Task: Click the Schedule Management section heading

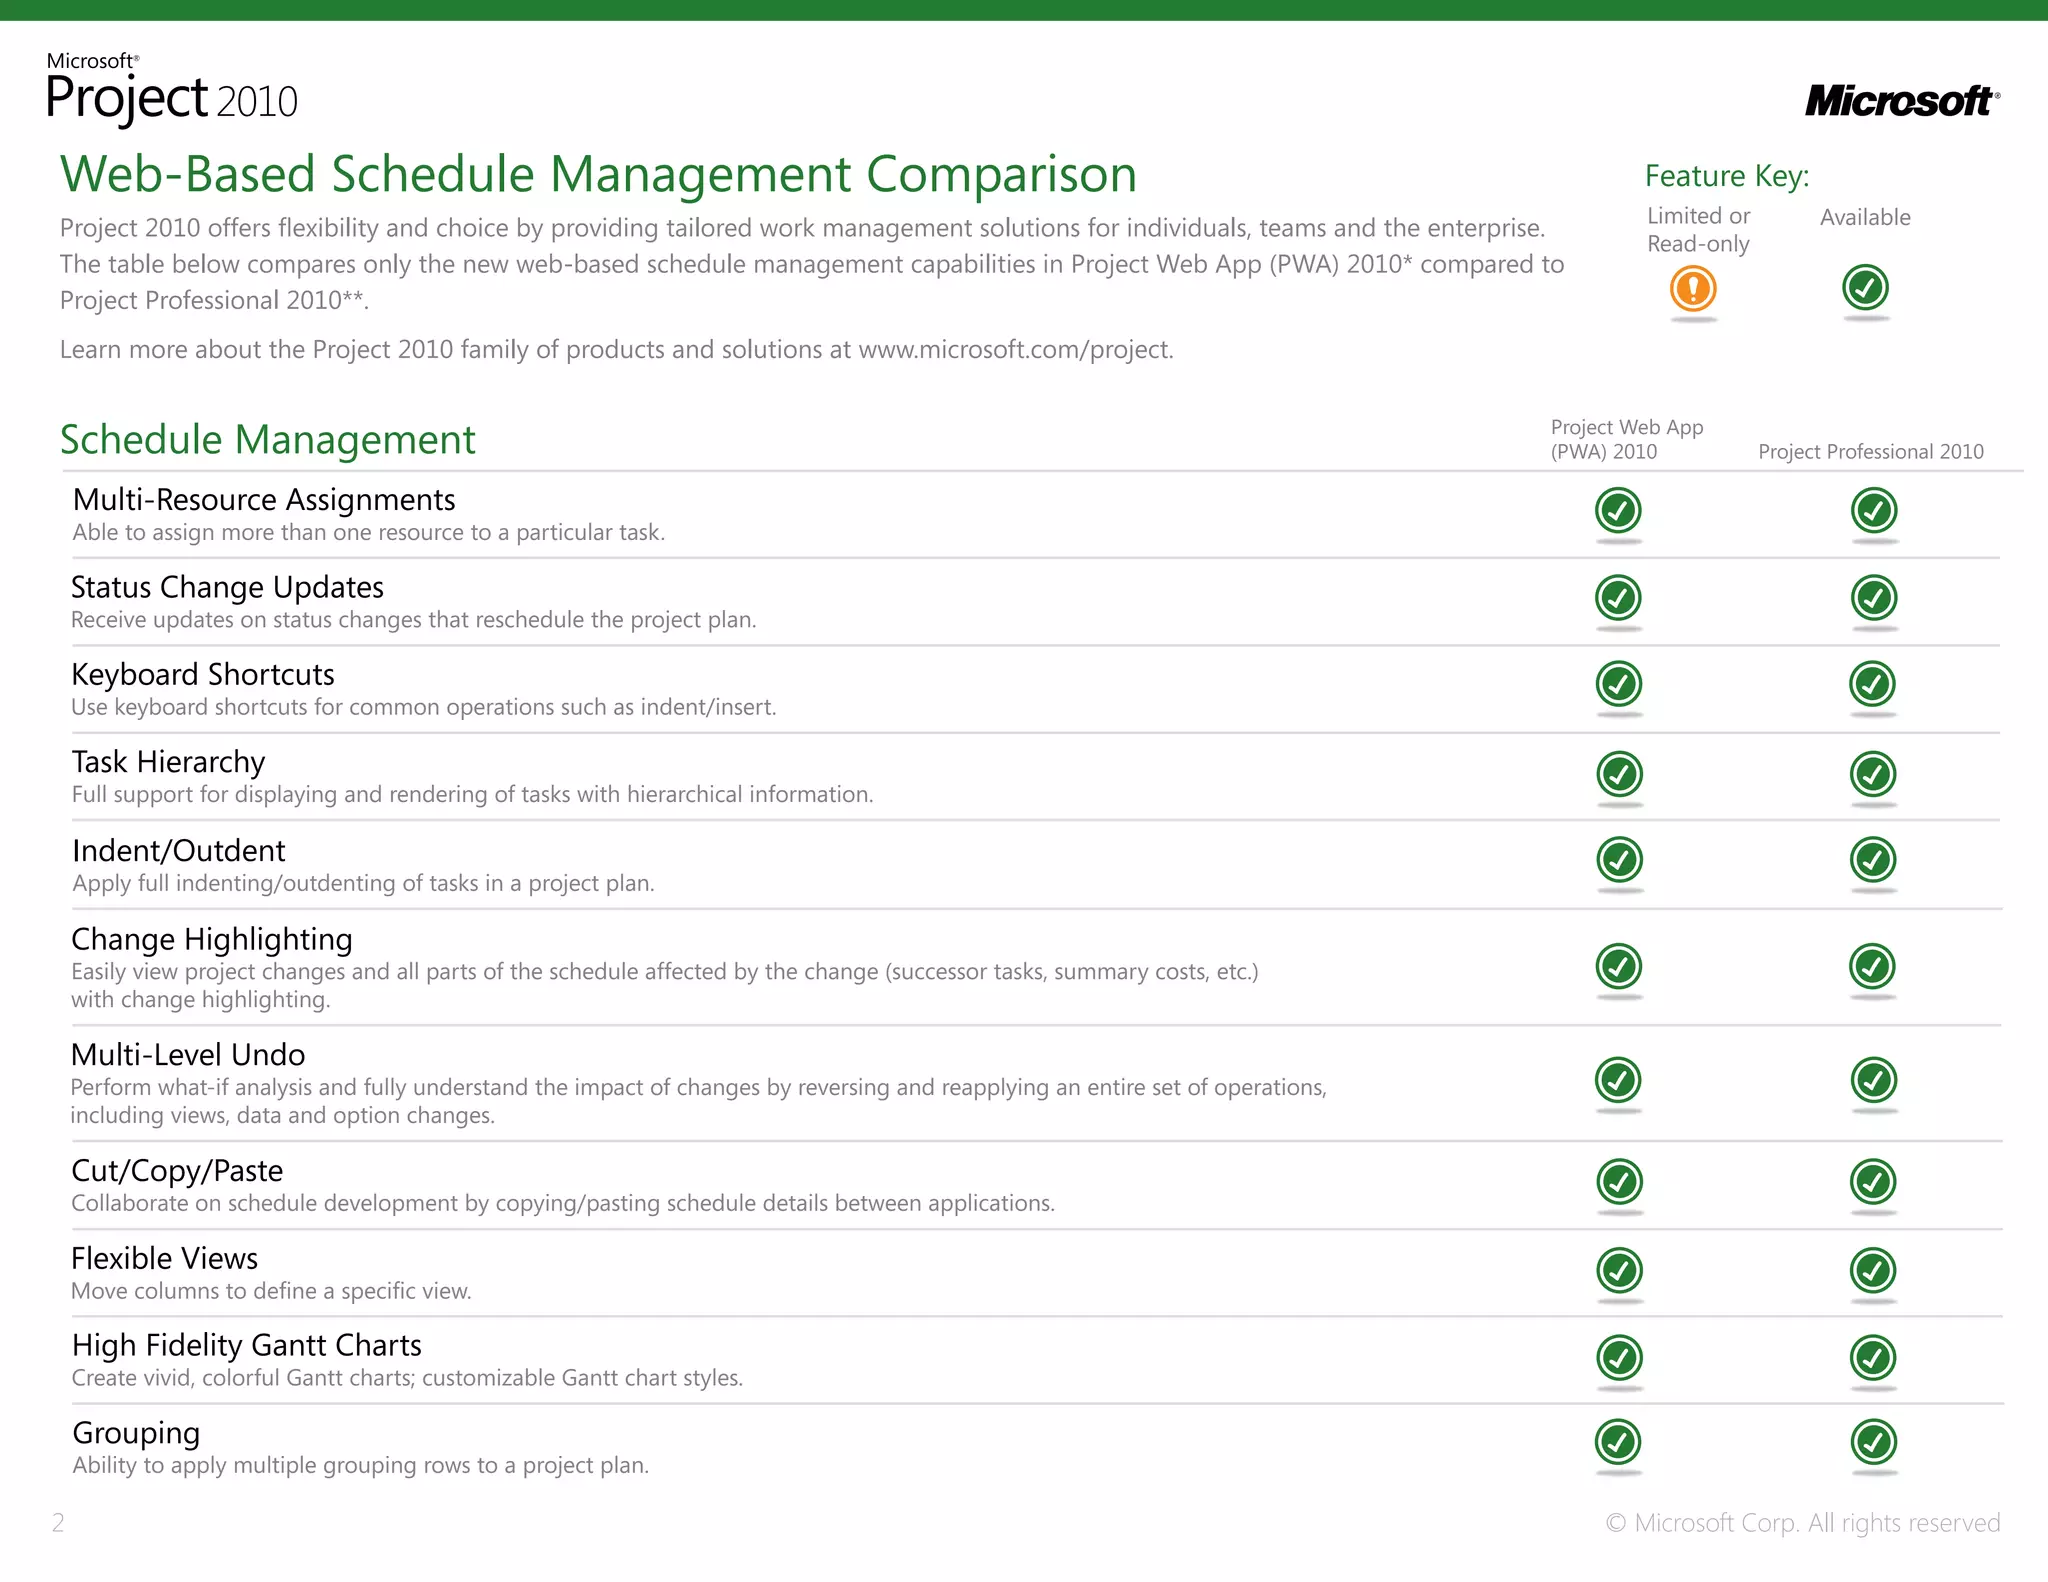Action: 267,440
